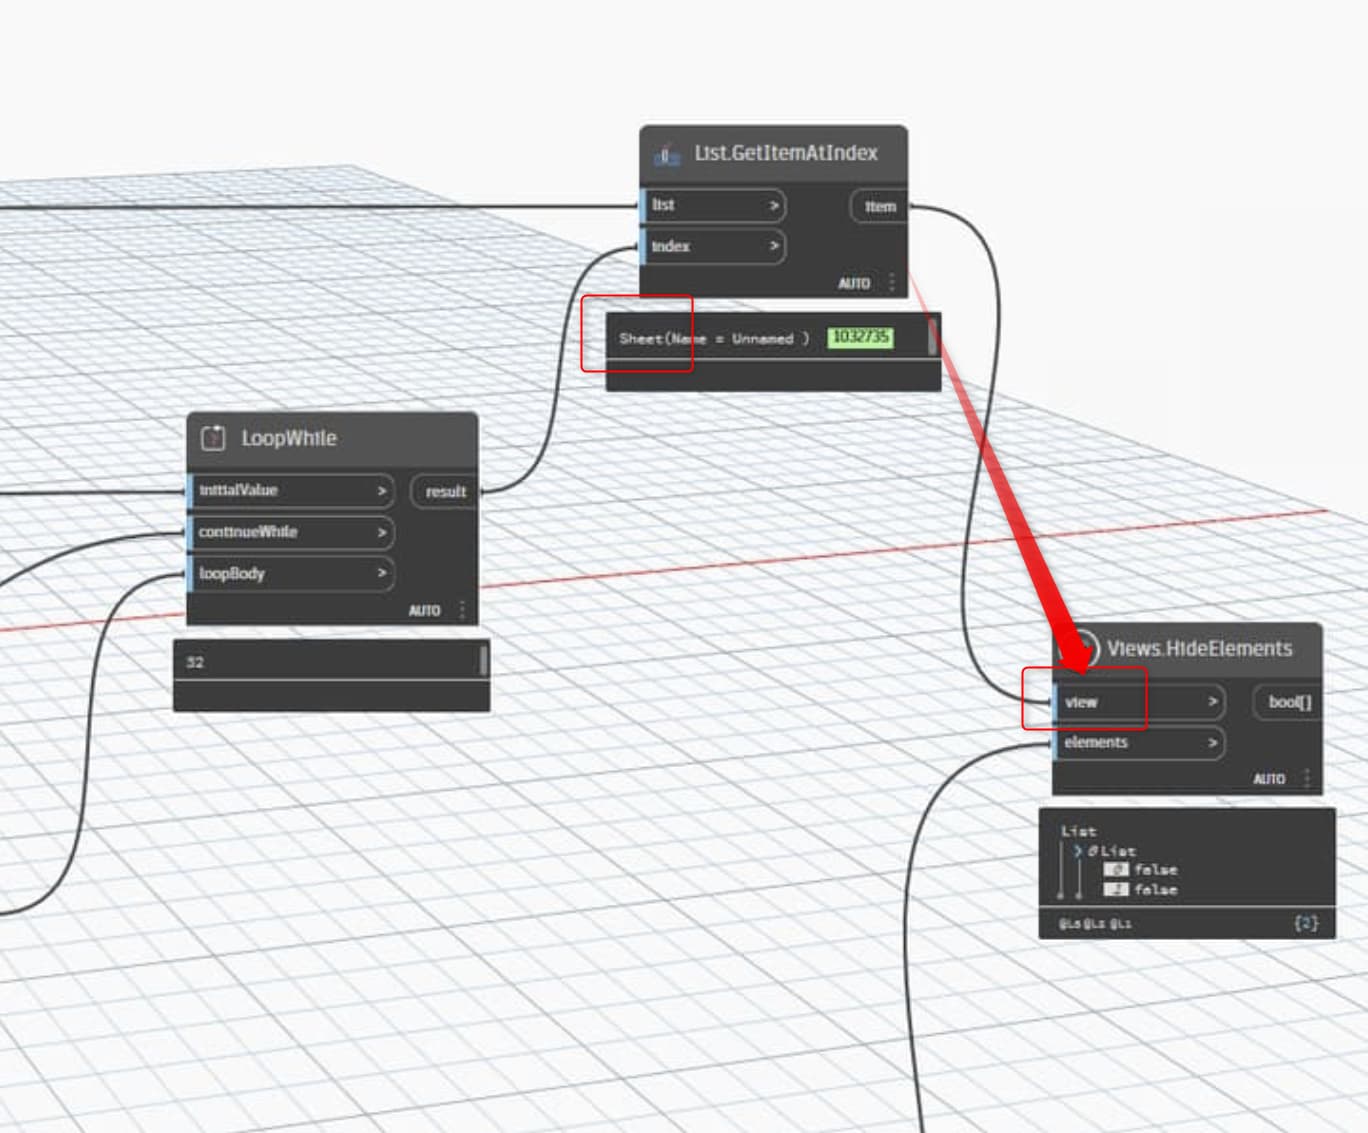The width and height of the screenshot is (1368, 1133).
Task: Select the highlighted 1032735 element ID
Action: [858, 339]
